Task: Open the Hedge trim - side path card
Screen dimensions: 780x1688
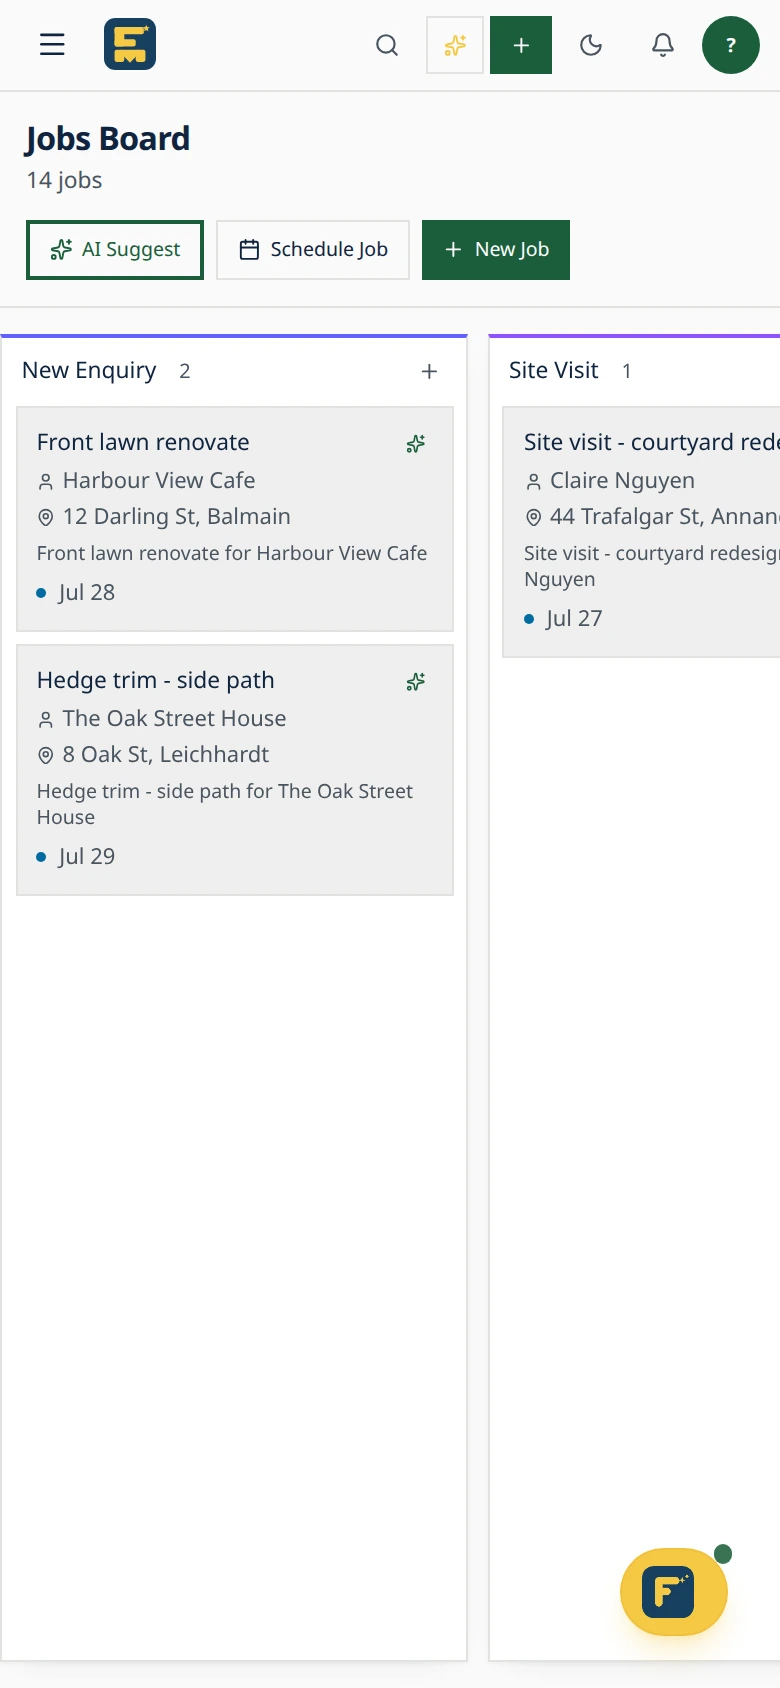Action: point(235,770)
